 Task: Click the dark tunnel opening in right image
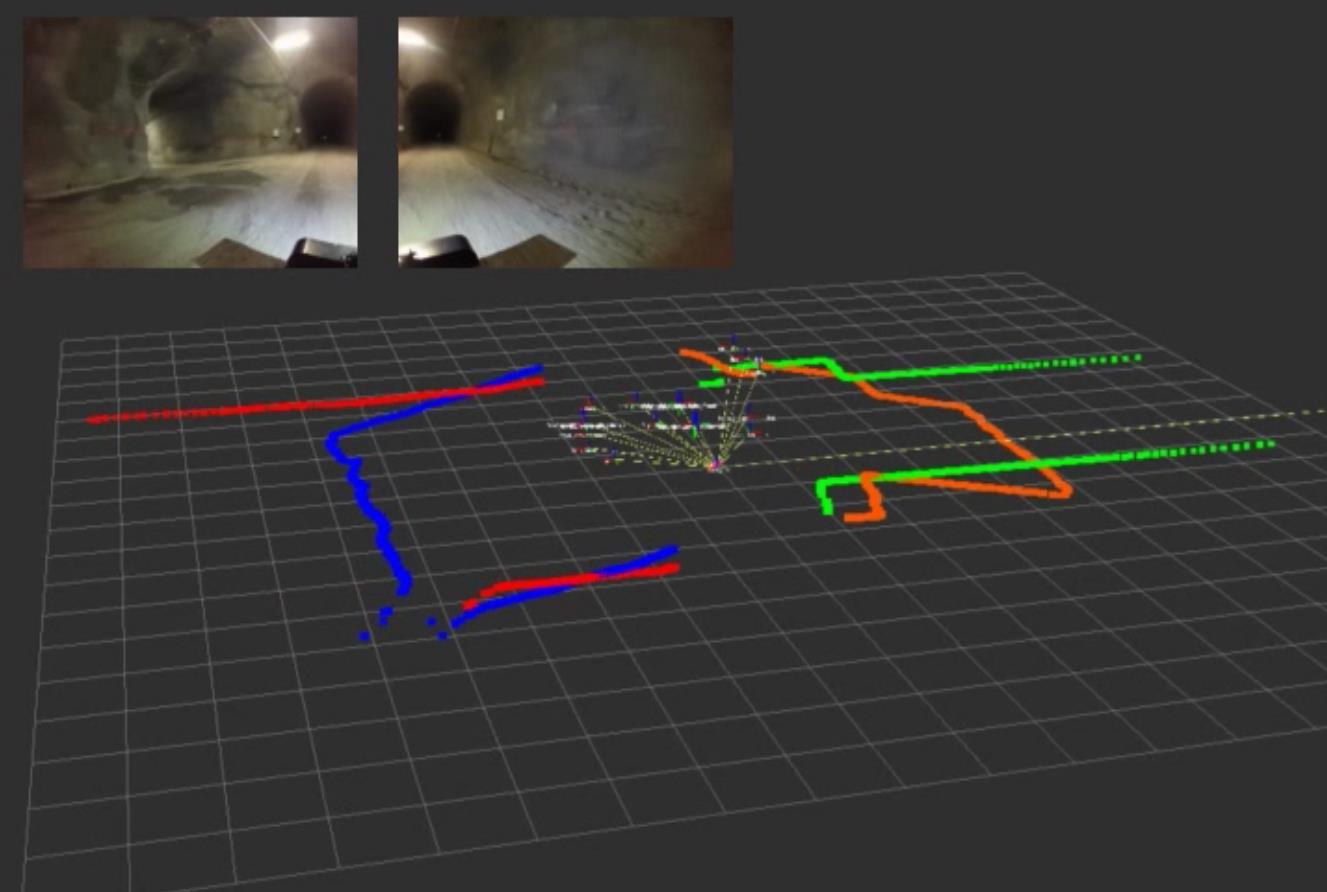click(434, 112)
